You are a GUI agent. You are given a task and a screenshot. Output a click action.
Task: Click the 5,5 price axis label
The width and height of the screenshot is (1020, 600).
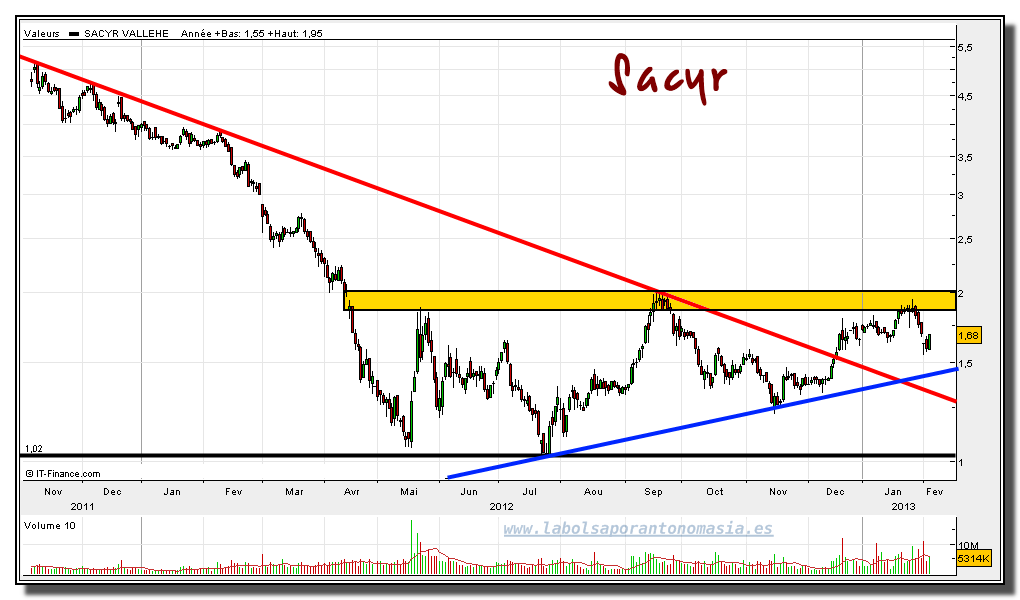point(965,47)
